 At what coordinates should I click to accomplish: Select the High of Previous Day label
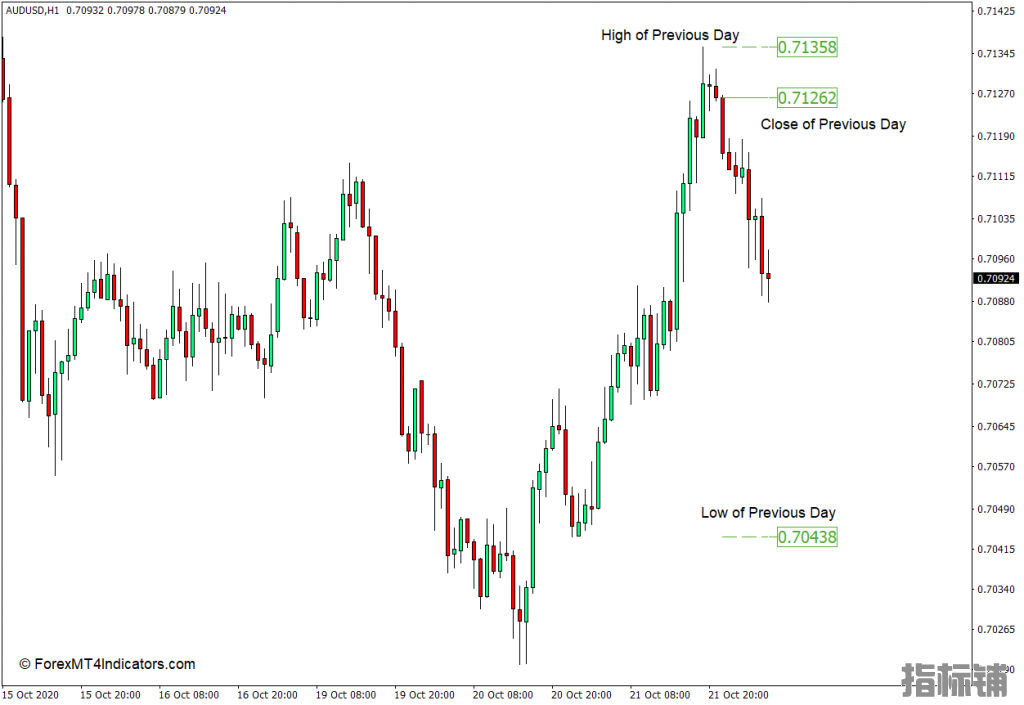[x=670, y=35]
